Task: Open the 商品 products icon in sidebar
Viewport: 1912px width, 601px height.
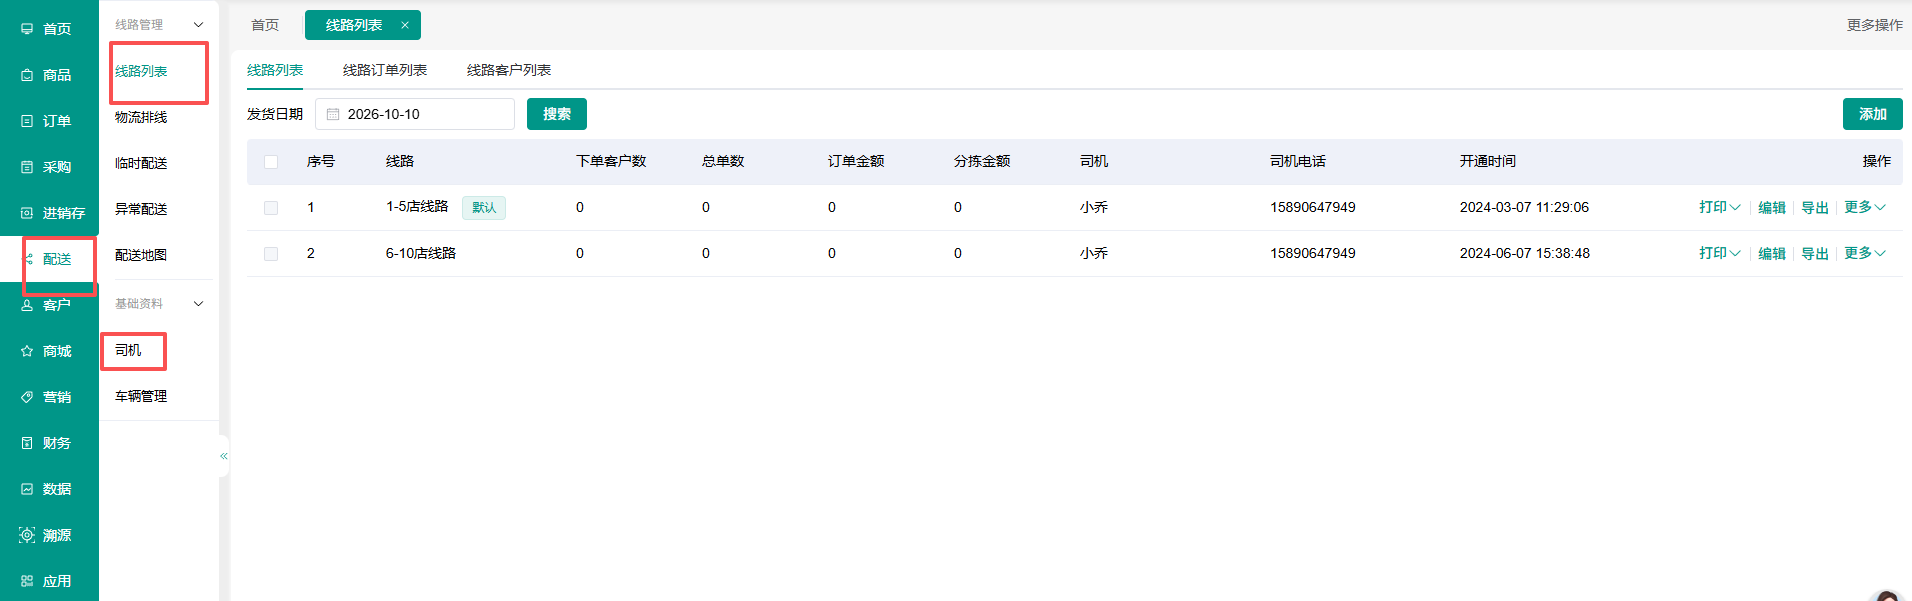Action: 27,75
